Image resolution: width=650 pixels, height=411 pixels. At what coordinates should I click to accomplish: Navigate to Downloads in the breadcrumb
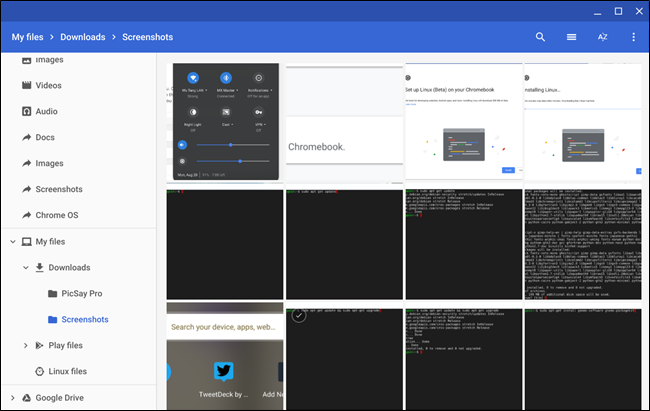click(83, 37)
